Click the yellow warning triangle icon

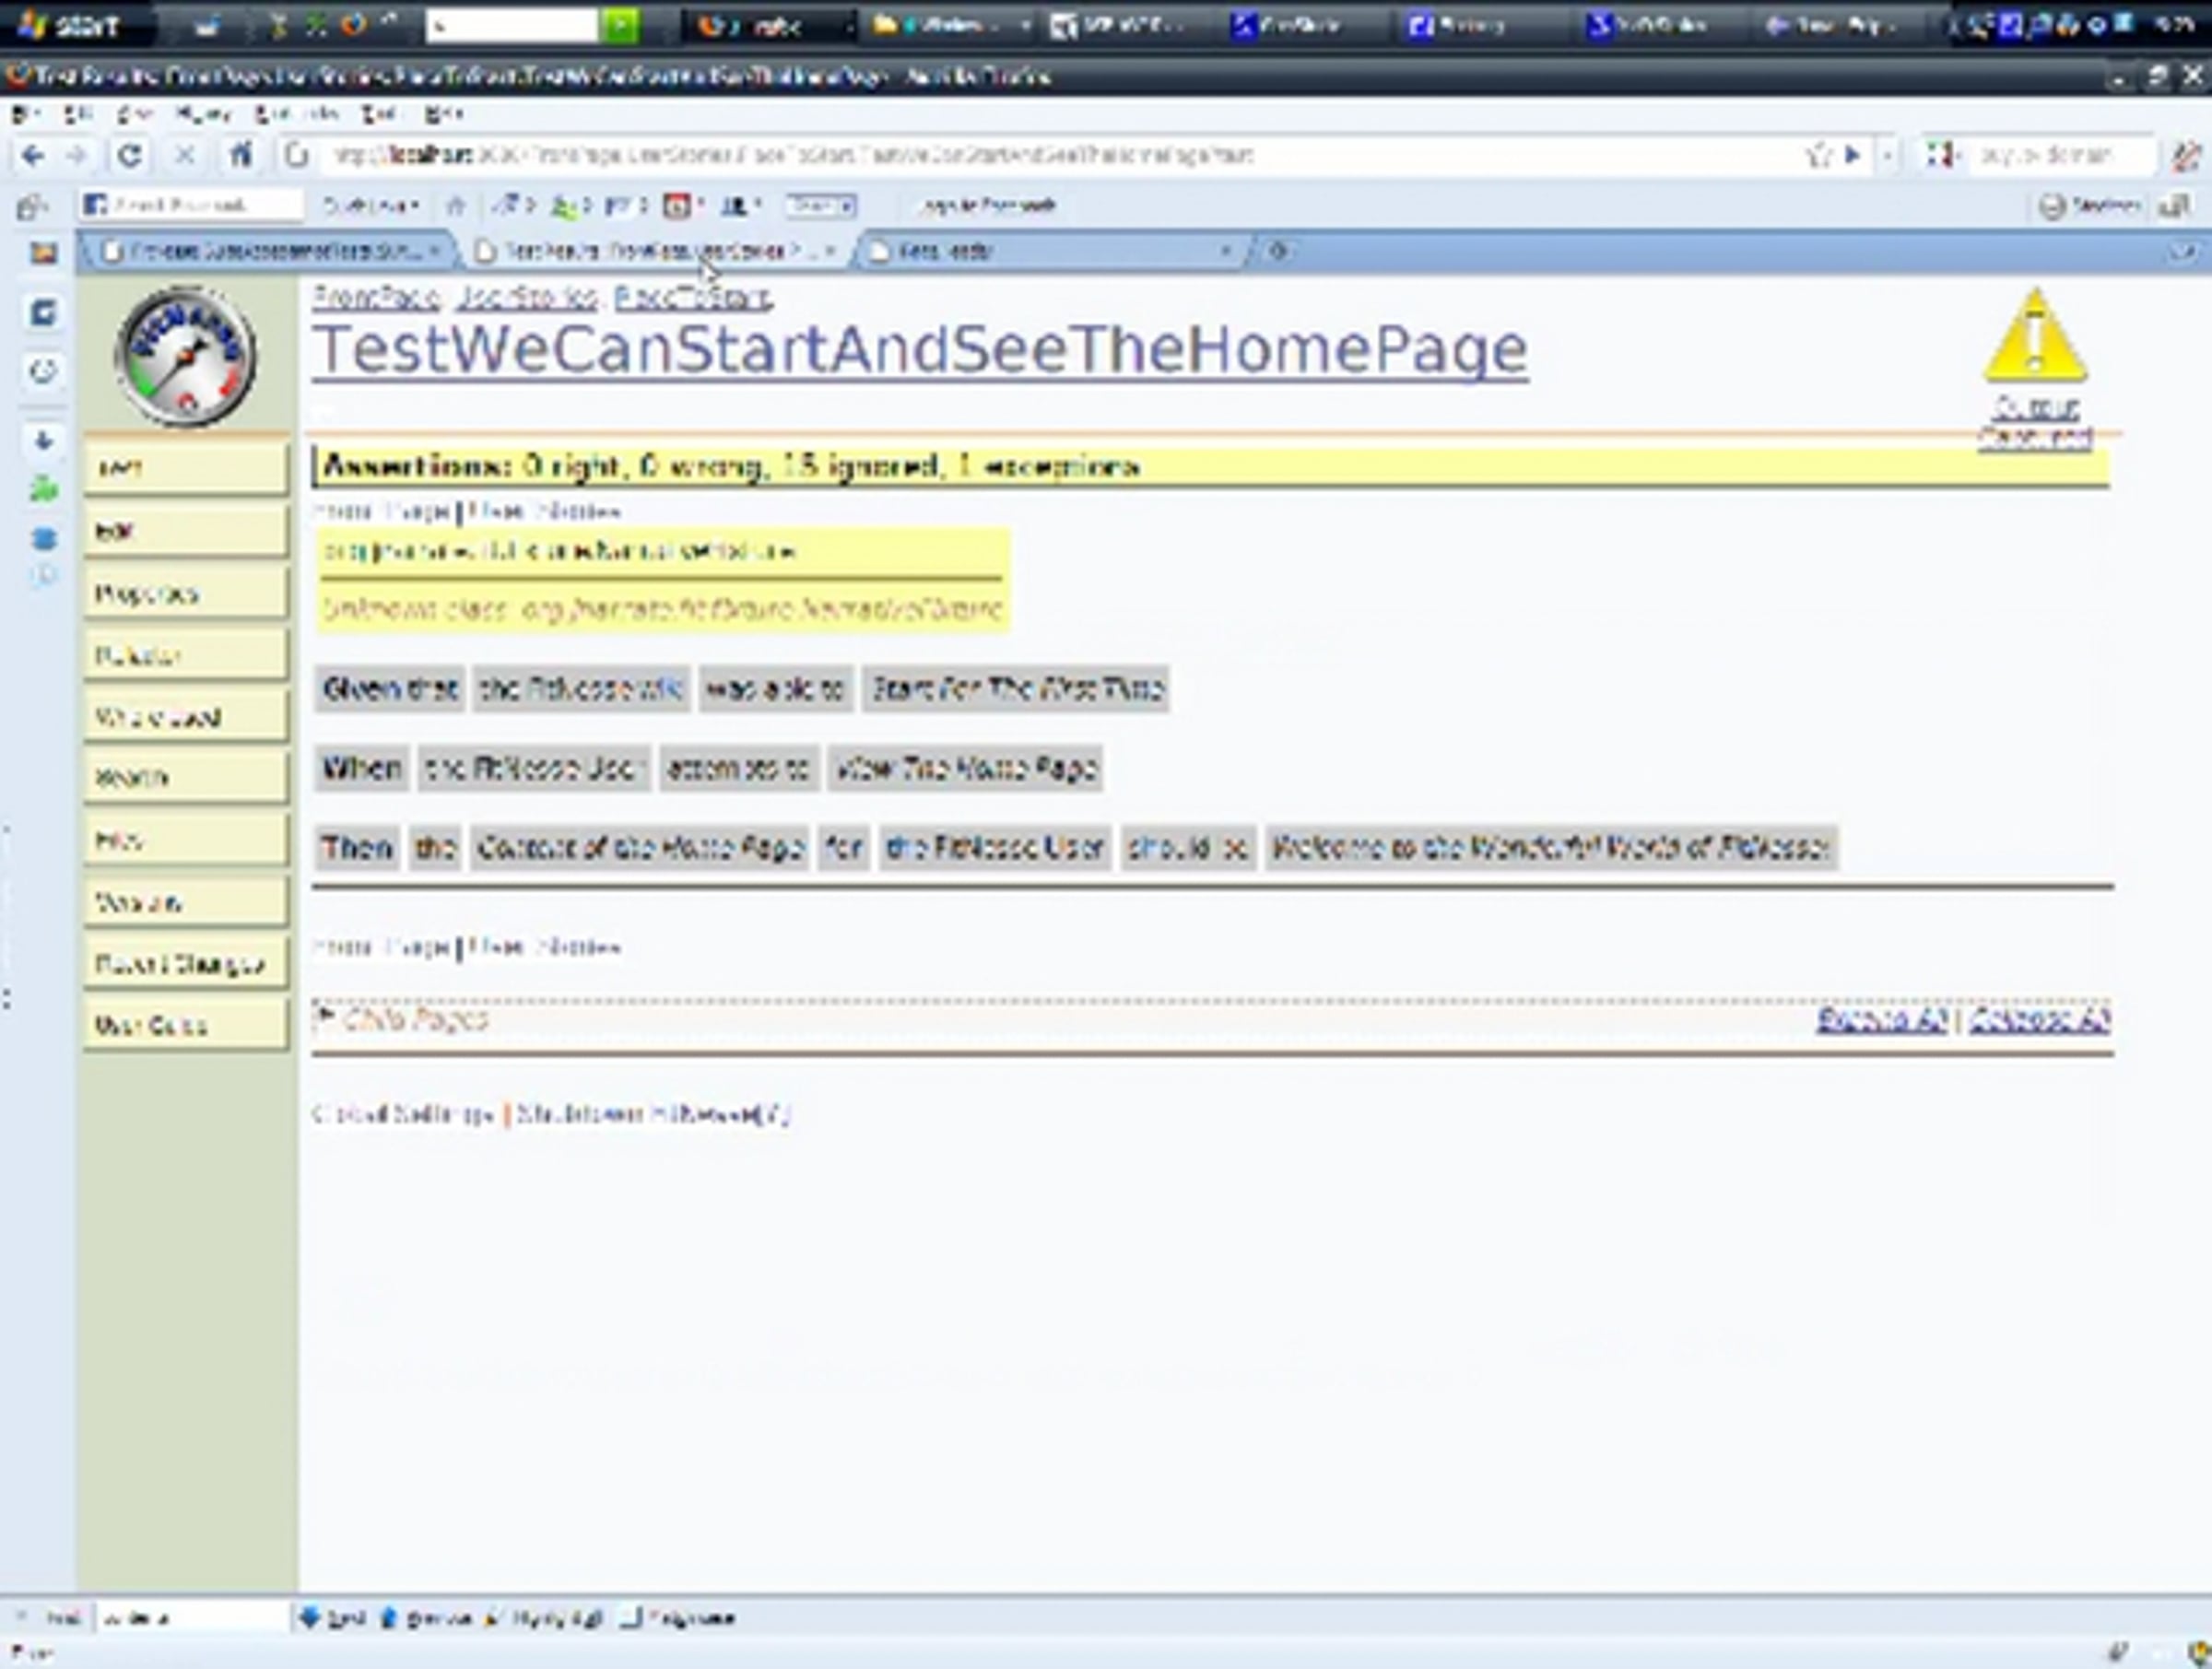coord(2035,338)
